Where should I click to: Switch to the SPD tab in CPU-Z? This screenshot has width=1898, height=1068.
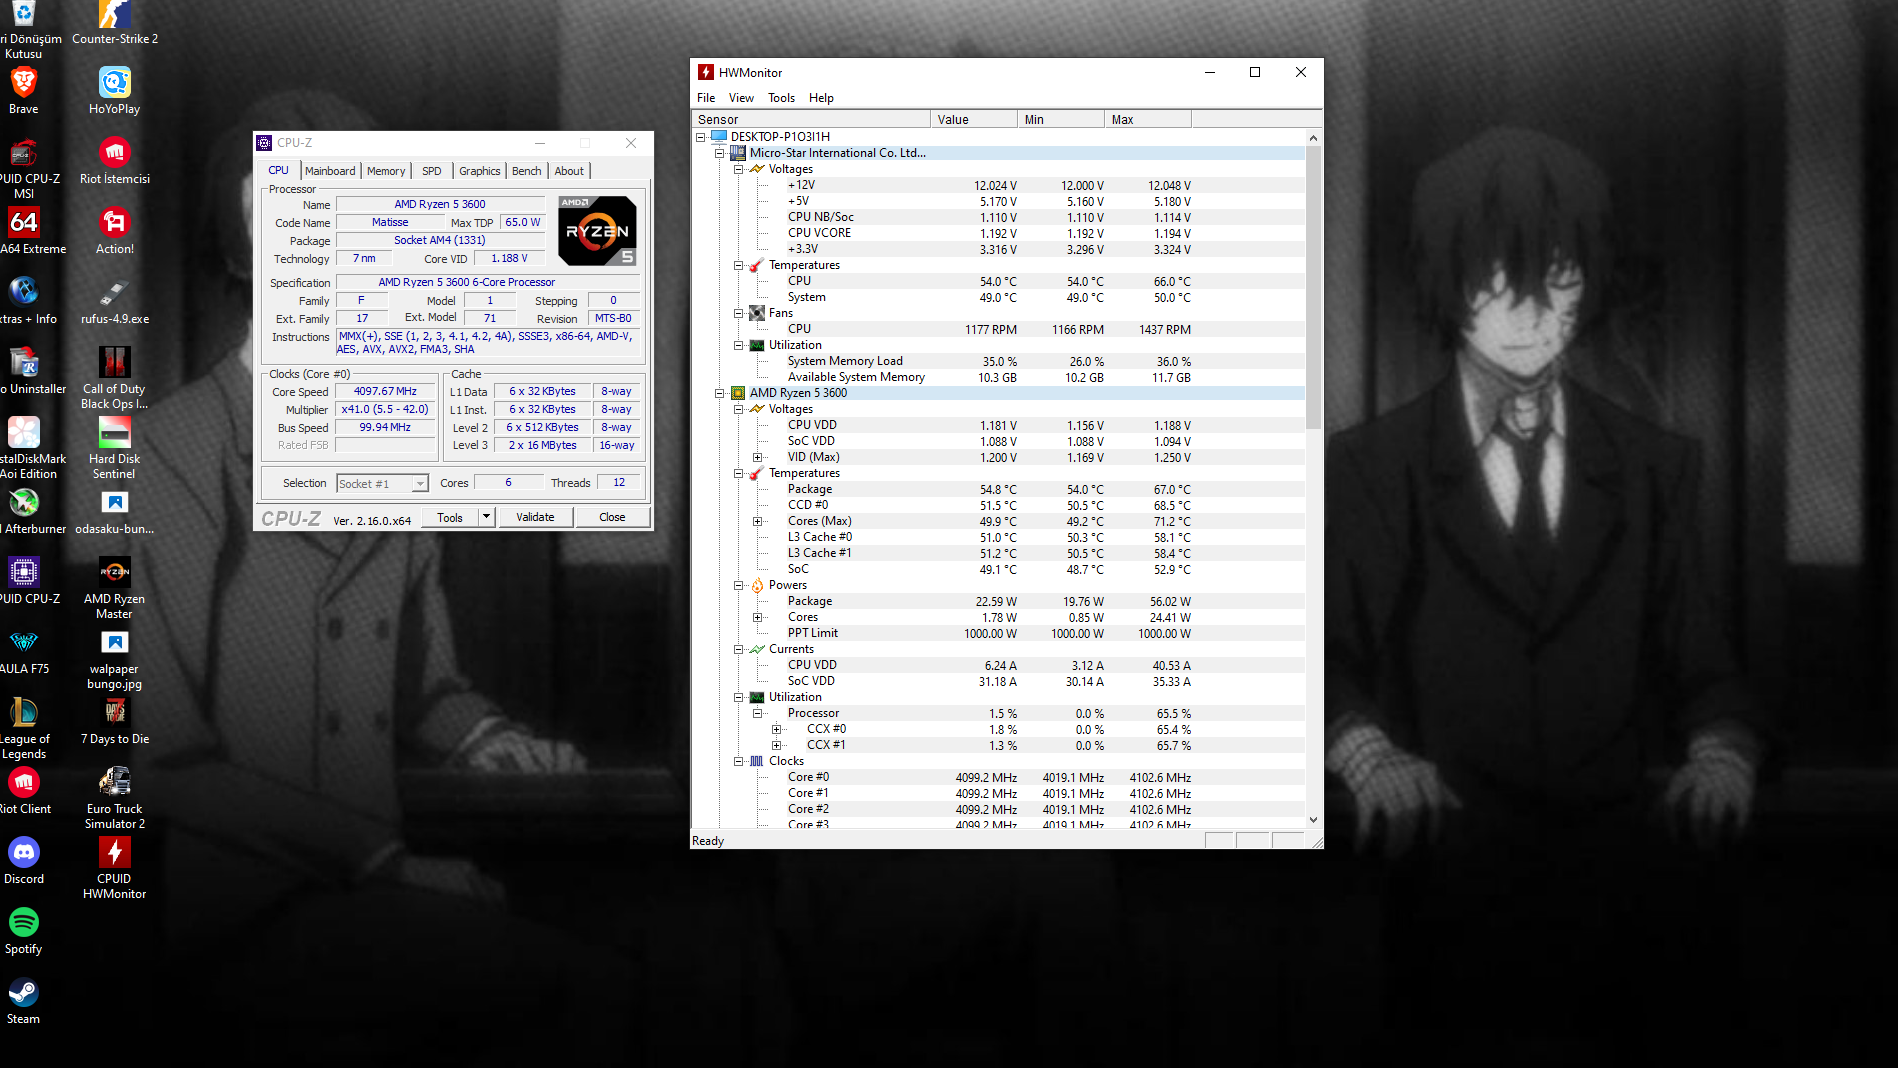(x=432, y=171)
